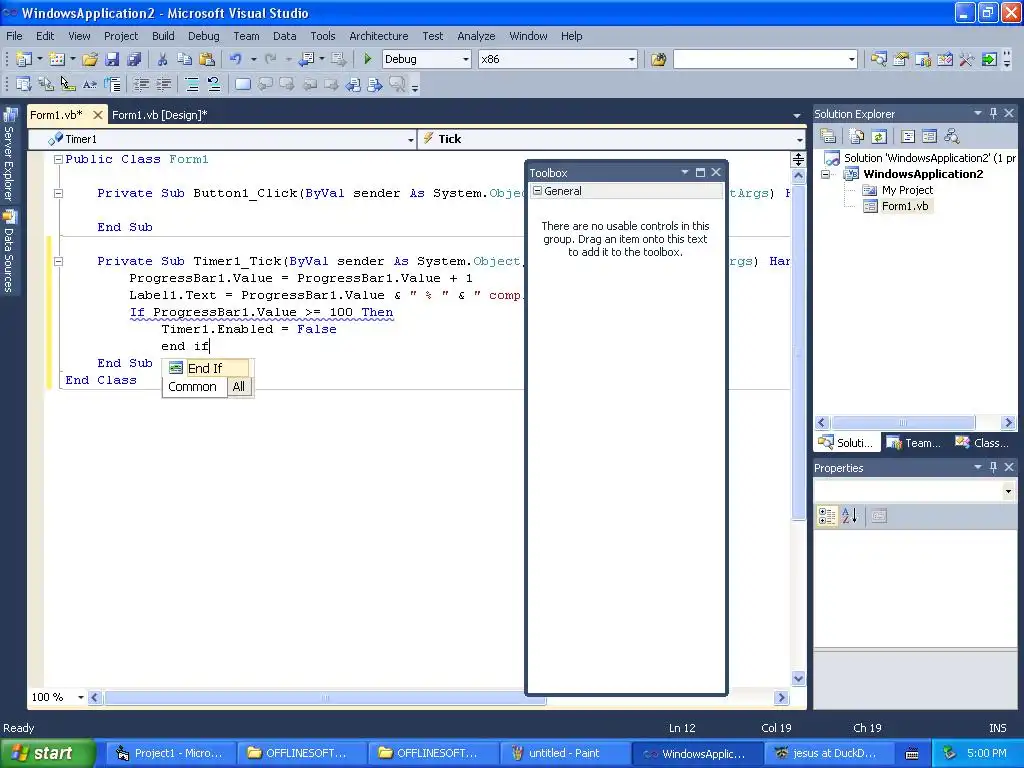Open the Build menu
Image resolution: width=1024 pixels, height=768 pixels.
coord(163,36)
